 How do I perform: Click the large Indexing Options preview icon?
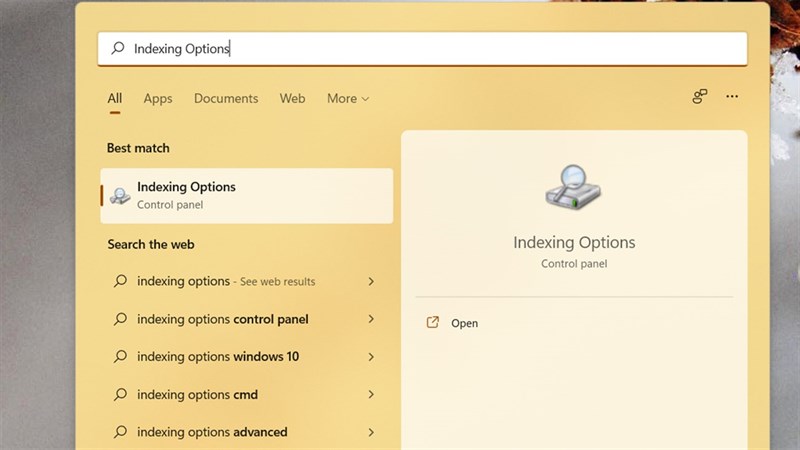coord(574,188)
